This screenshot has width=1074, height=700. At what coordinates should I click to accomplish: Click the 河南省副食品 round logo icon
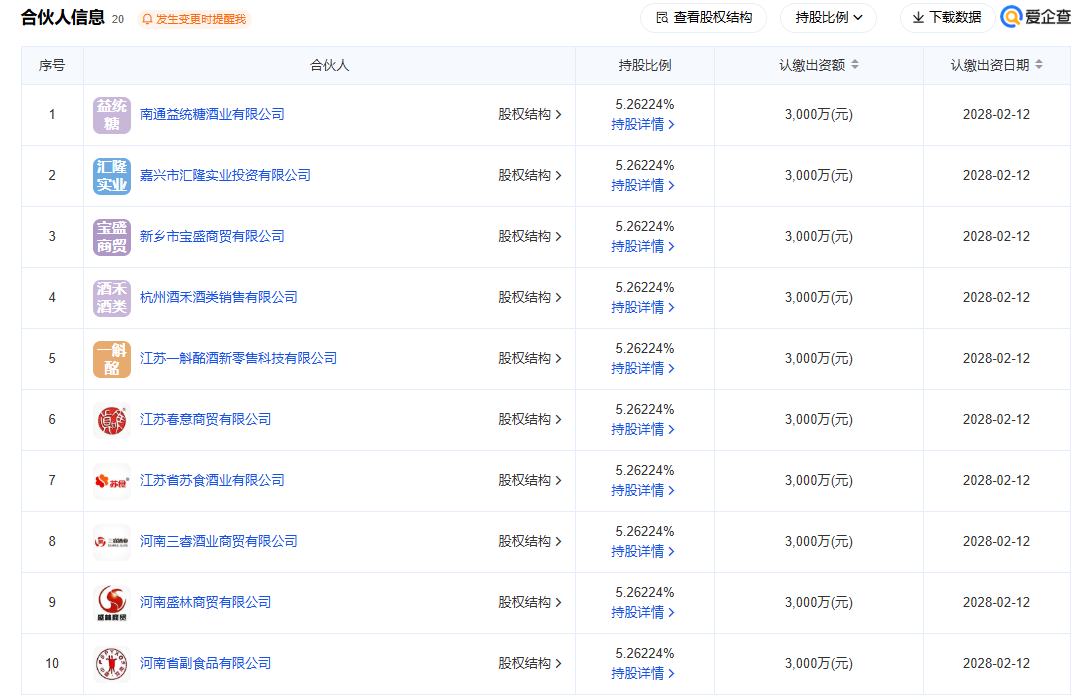tap(112, 664)
